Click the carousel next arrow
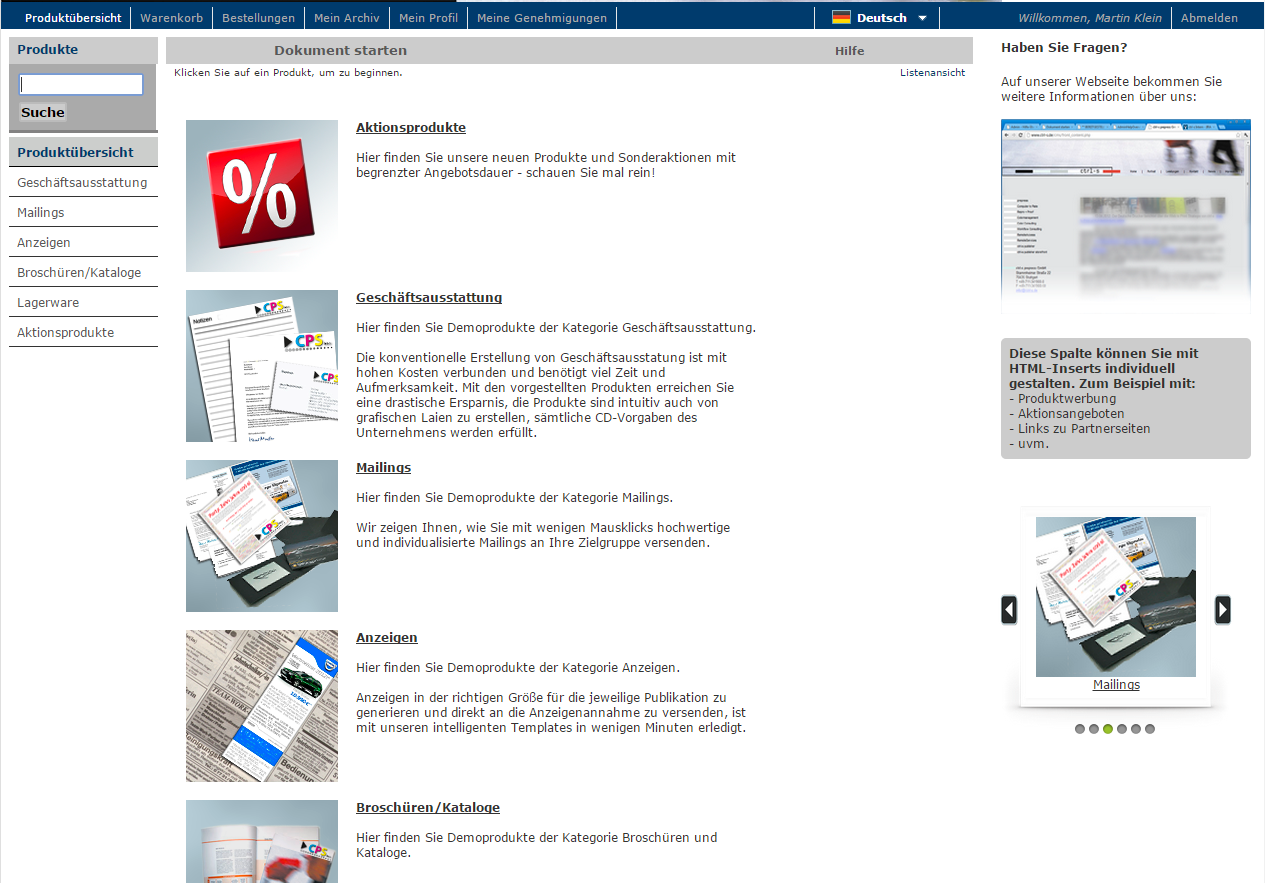 (x=1223, y=610)
